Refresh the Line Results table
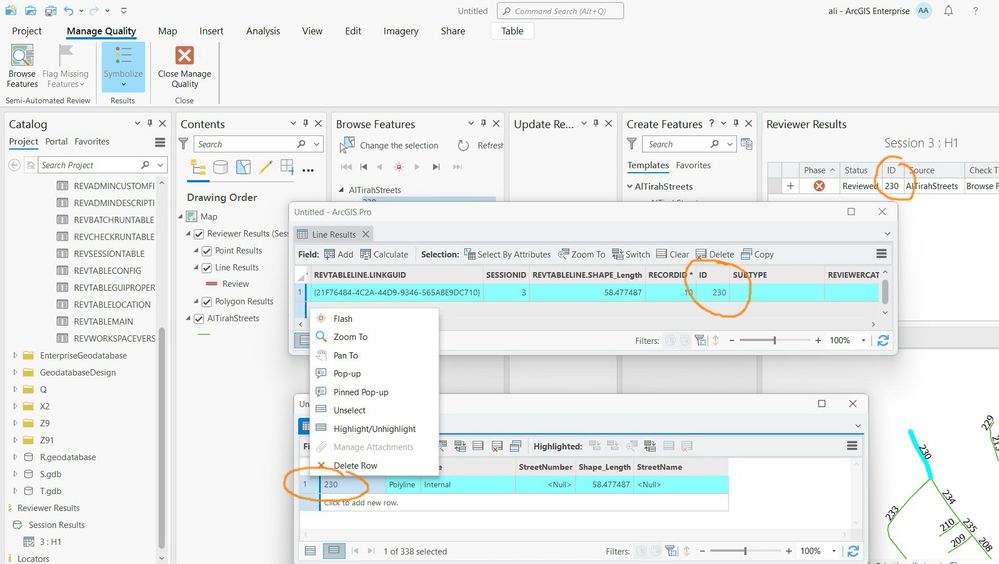Viewport: 999px width, 564px height. pos(883,340)
